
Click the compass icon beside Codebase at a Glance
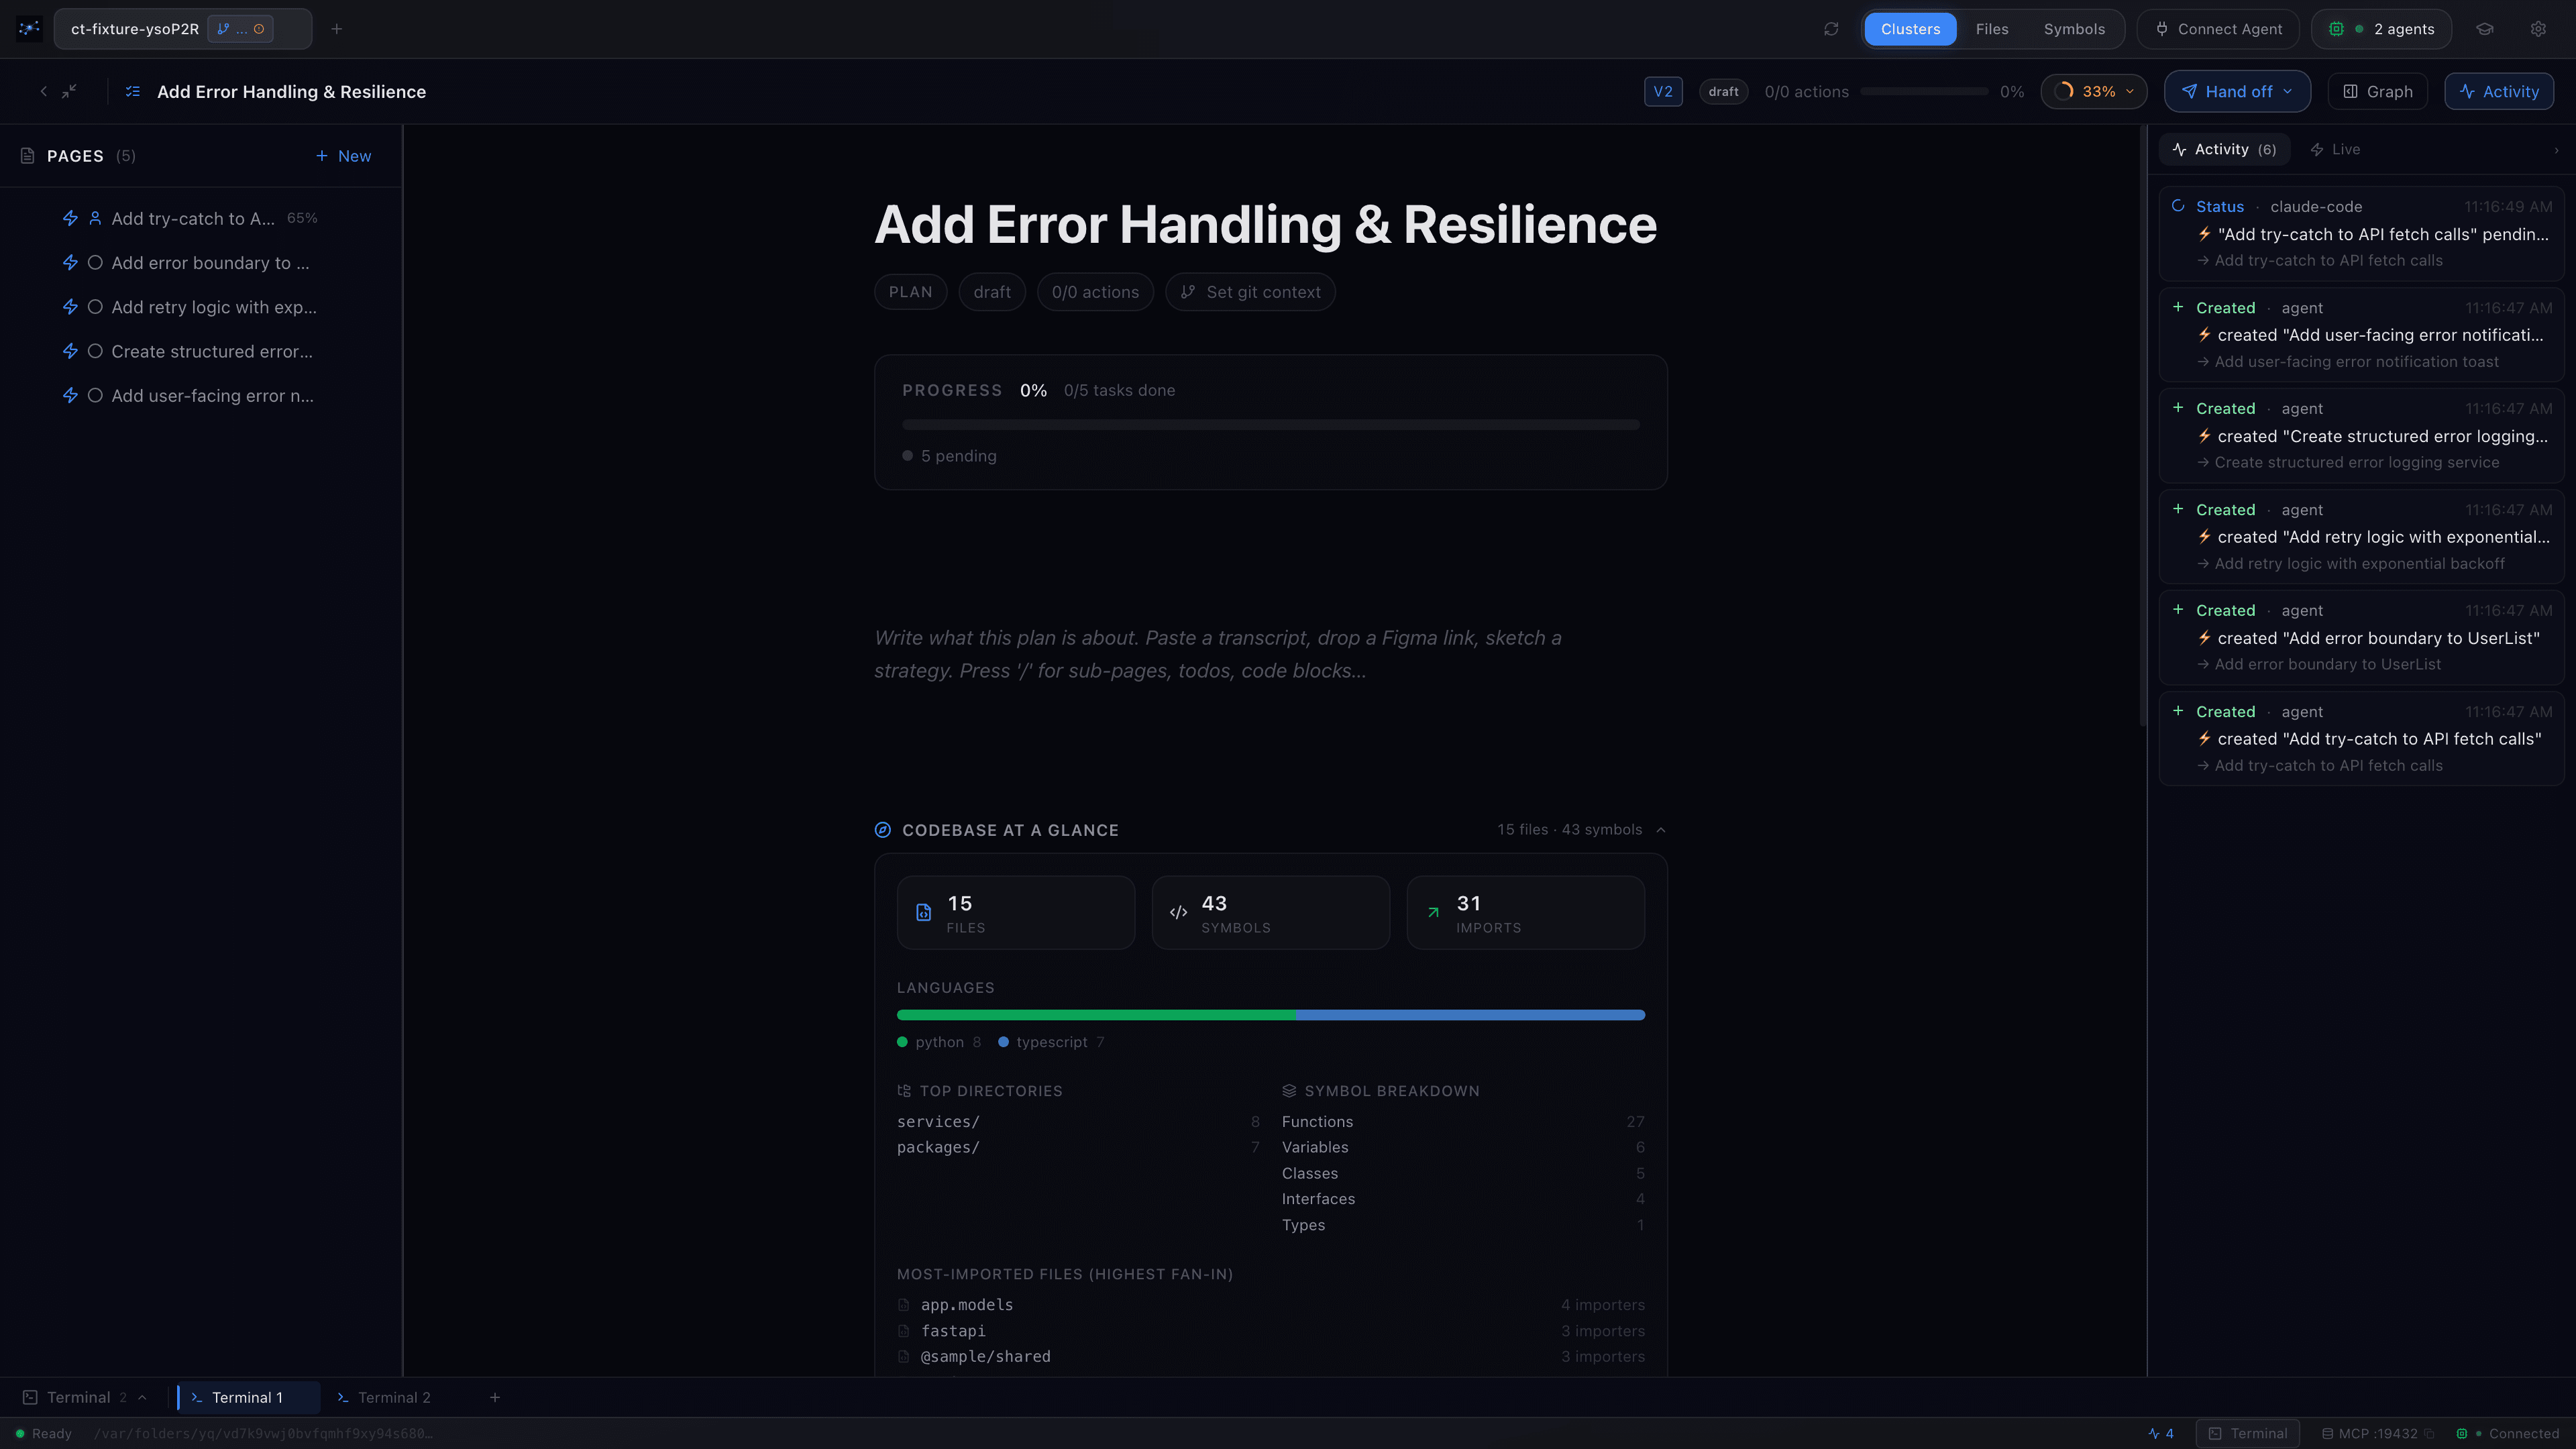(883, 830)
